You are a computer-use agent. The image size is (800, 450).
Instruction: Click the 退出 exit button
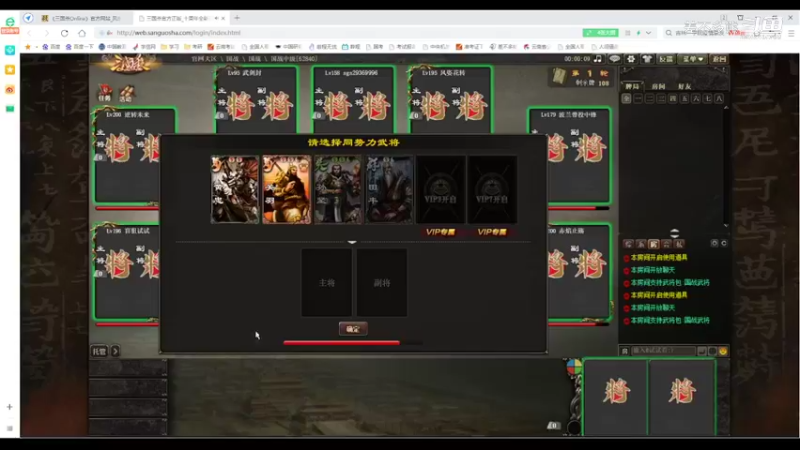tap(719, 59)
